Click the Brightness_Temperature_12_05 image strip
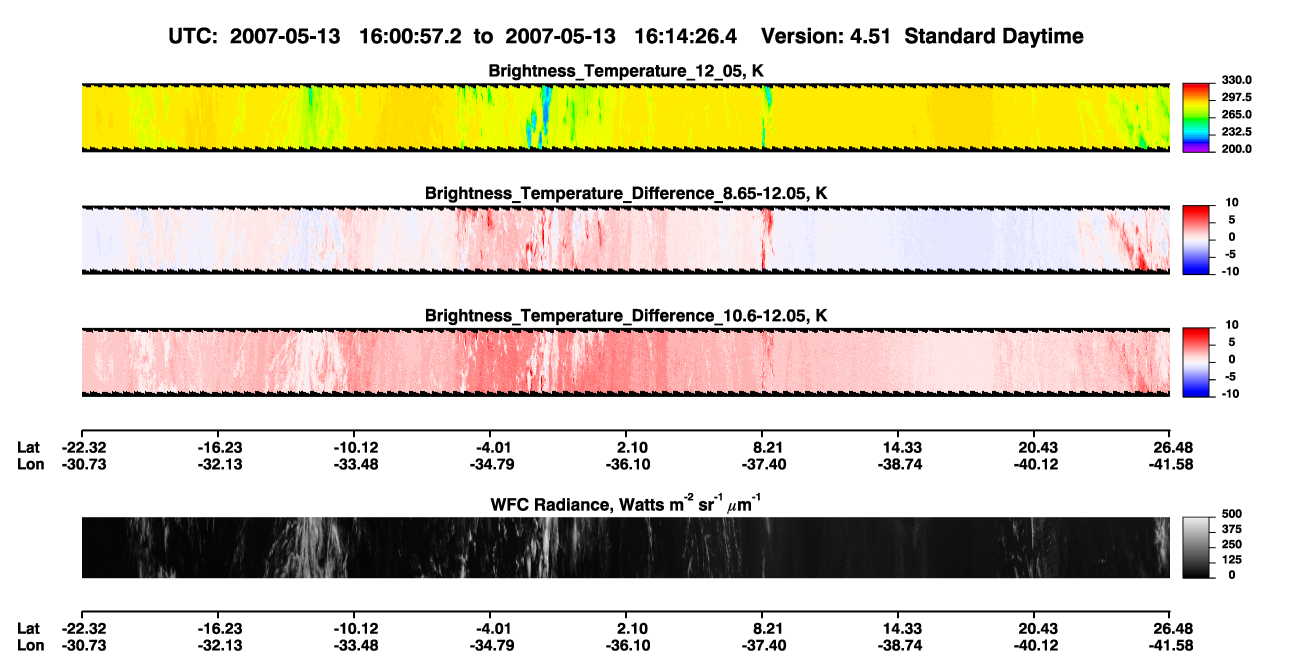 (x=625, y=117)
